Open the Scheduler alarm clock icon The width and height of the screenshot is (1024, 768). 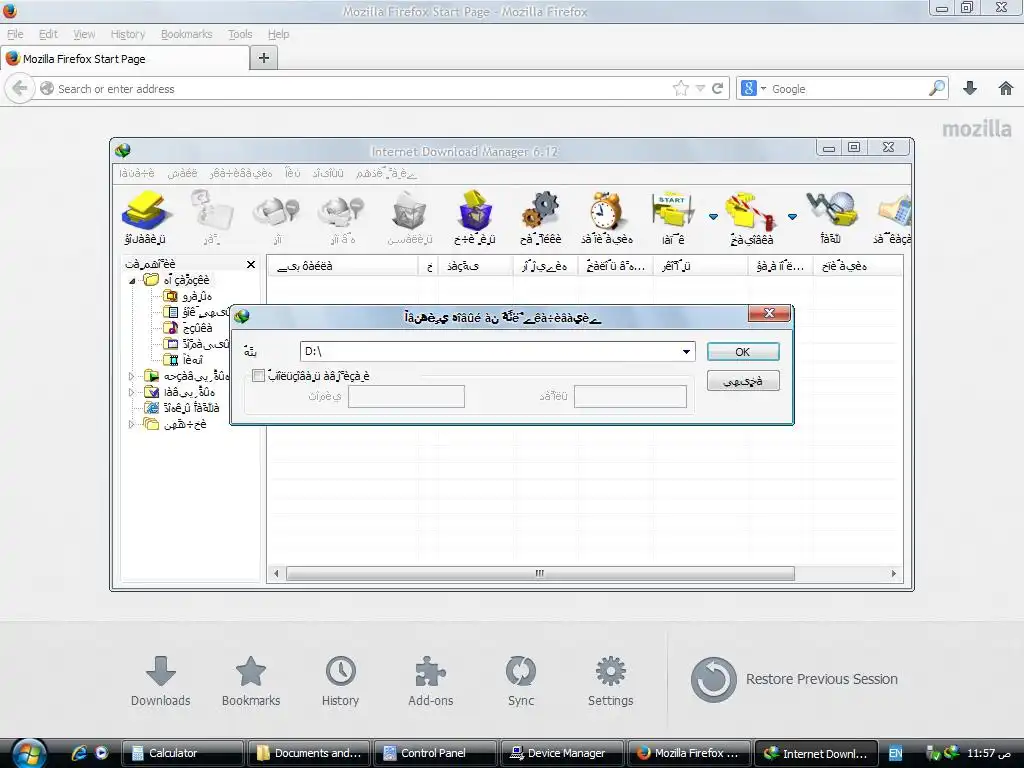click(607, 217)
